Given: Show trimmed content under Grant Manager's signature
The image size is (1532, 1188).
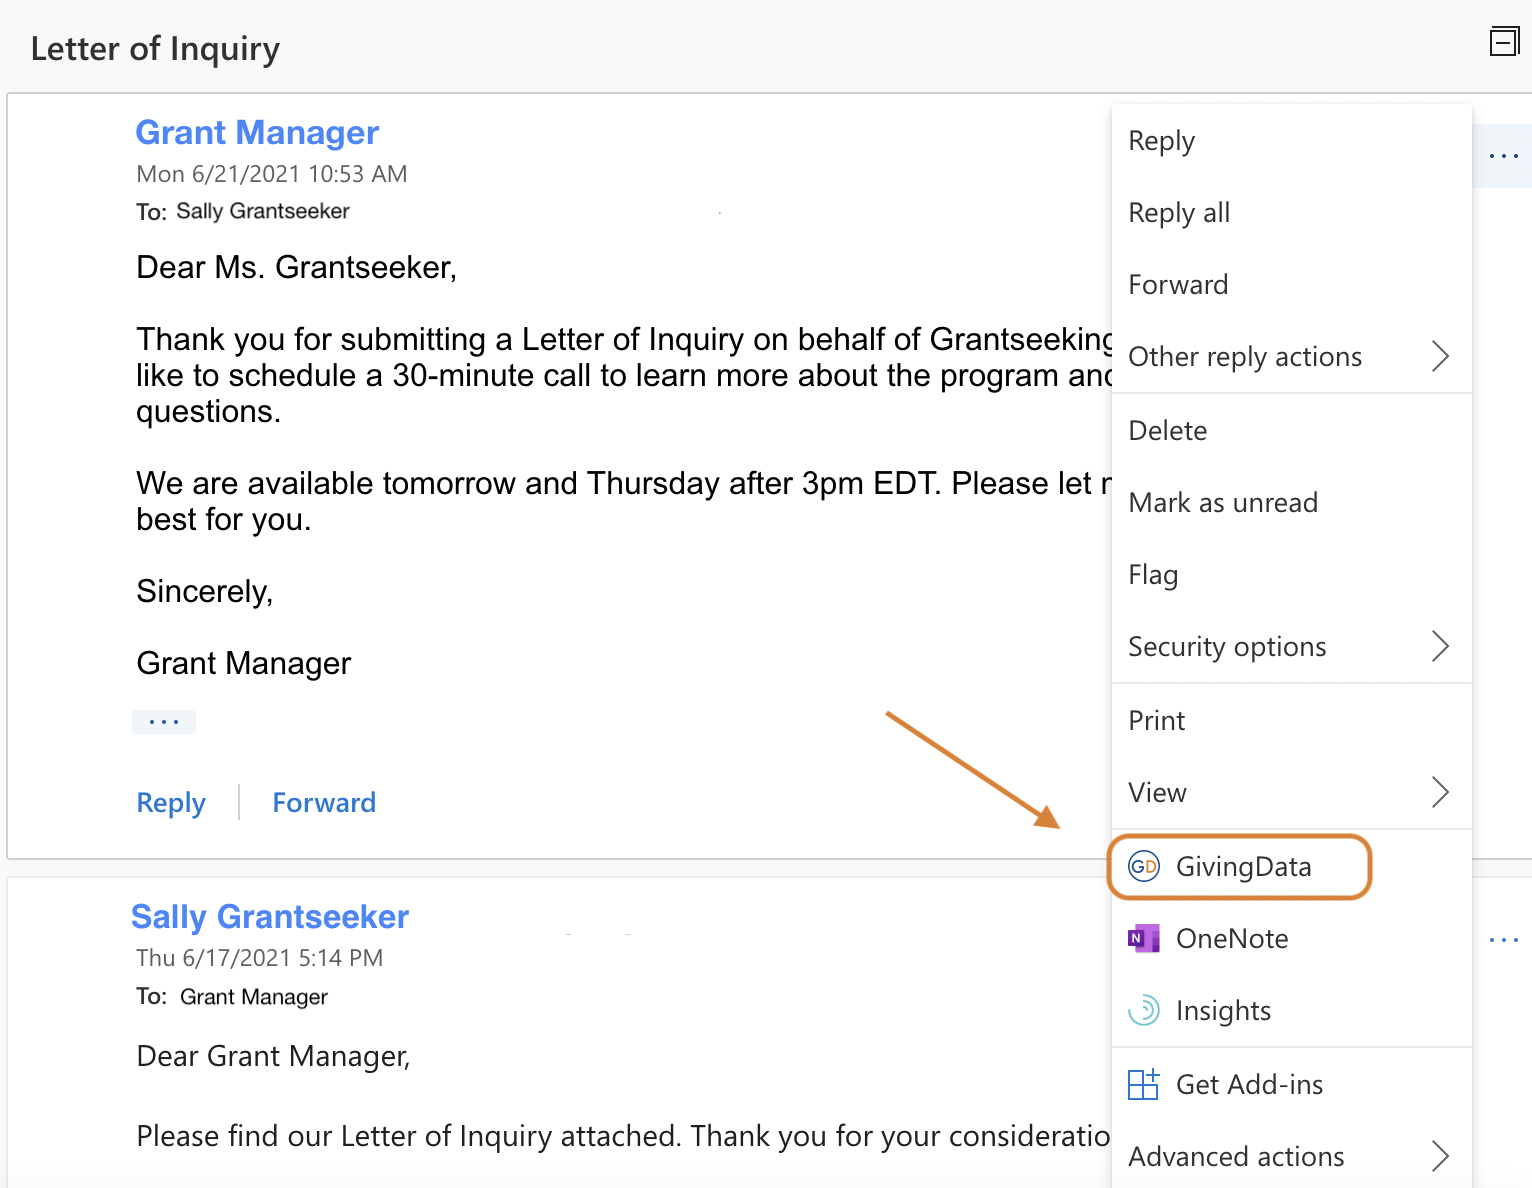Looking at the screenshot, I should [164, 721].
